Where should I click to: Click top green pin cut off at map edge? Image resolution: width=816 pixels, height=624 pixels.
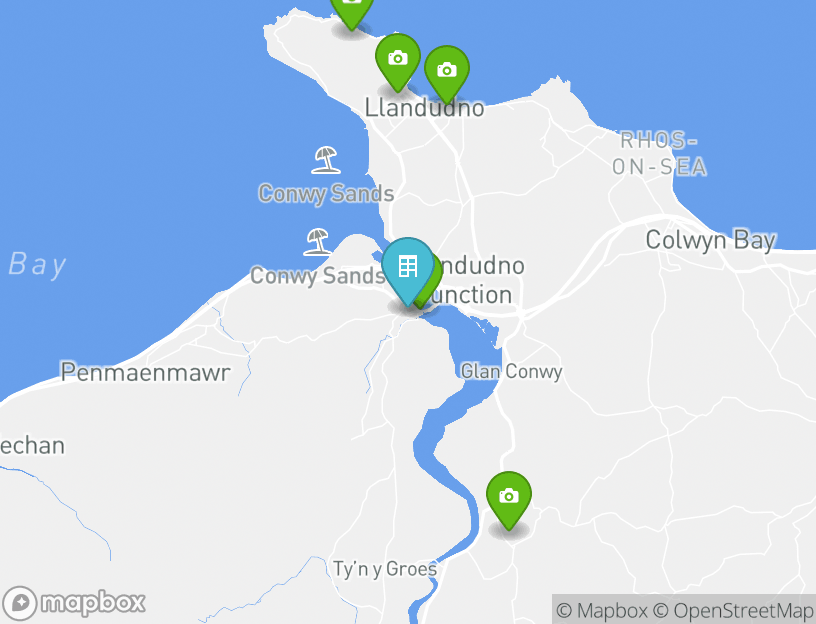[352, 13]
